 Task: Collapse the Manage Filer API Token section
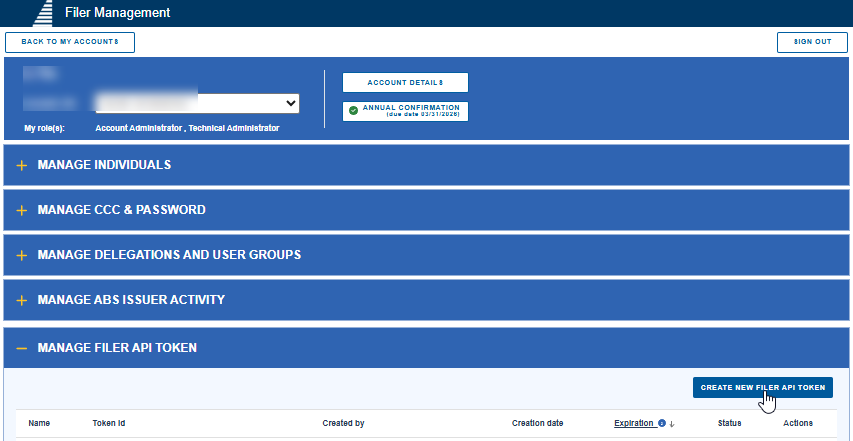pos(426,347)
